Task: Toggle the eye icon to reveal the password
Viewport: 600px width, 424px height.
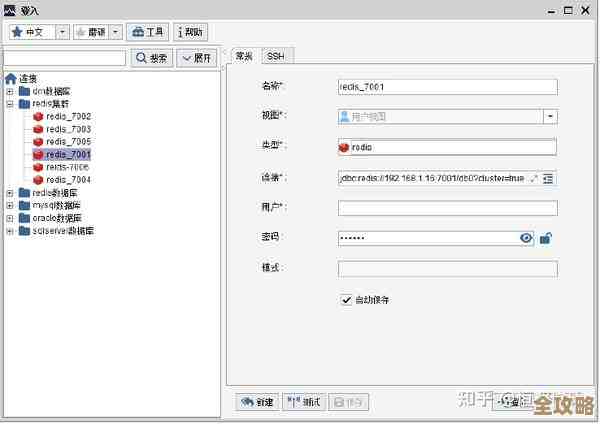Action: pyautogui.click(x=526, y=238)
